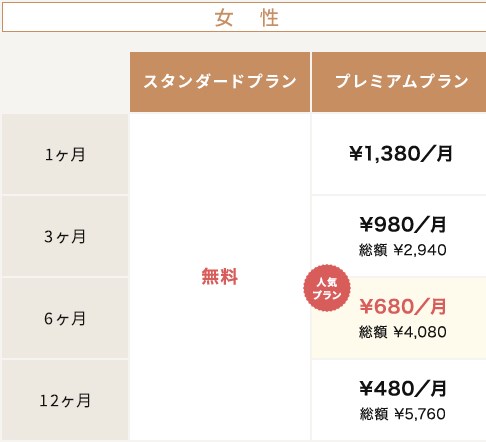Click the white standard plan free cell
This screenshot has height=442, width=486.
220,277
